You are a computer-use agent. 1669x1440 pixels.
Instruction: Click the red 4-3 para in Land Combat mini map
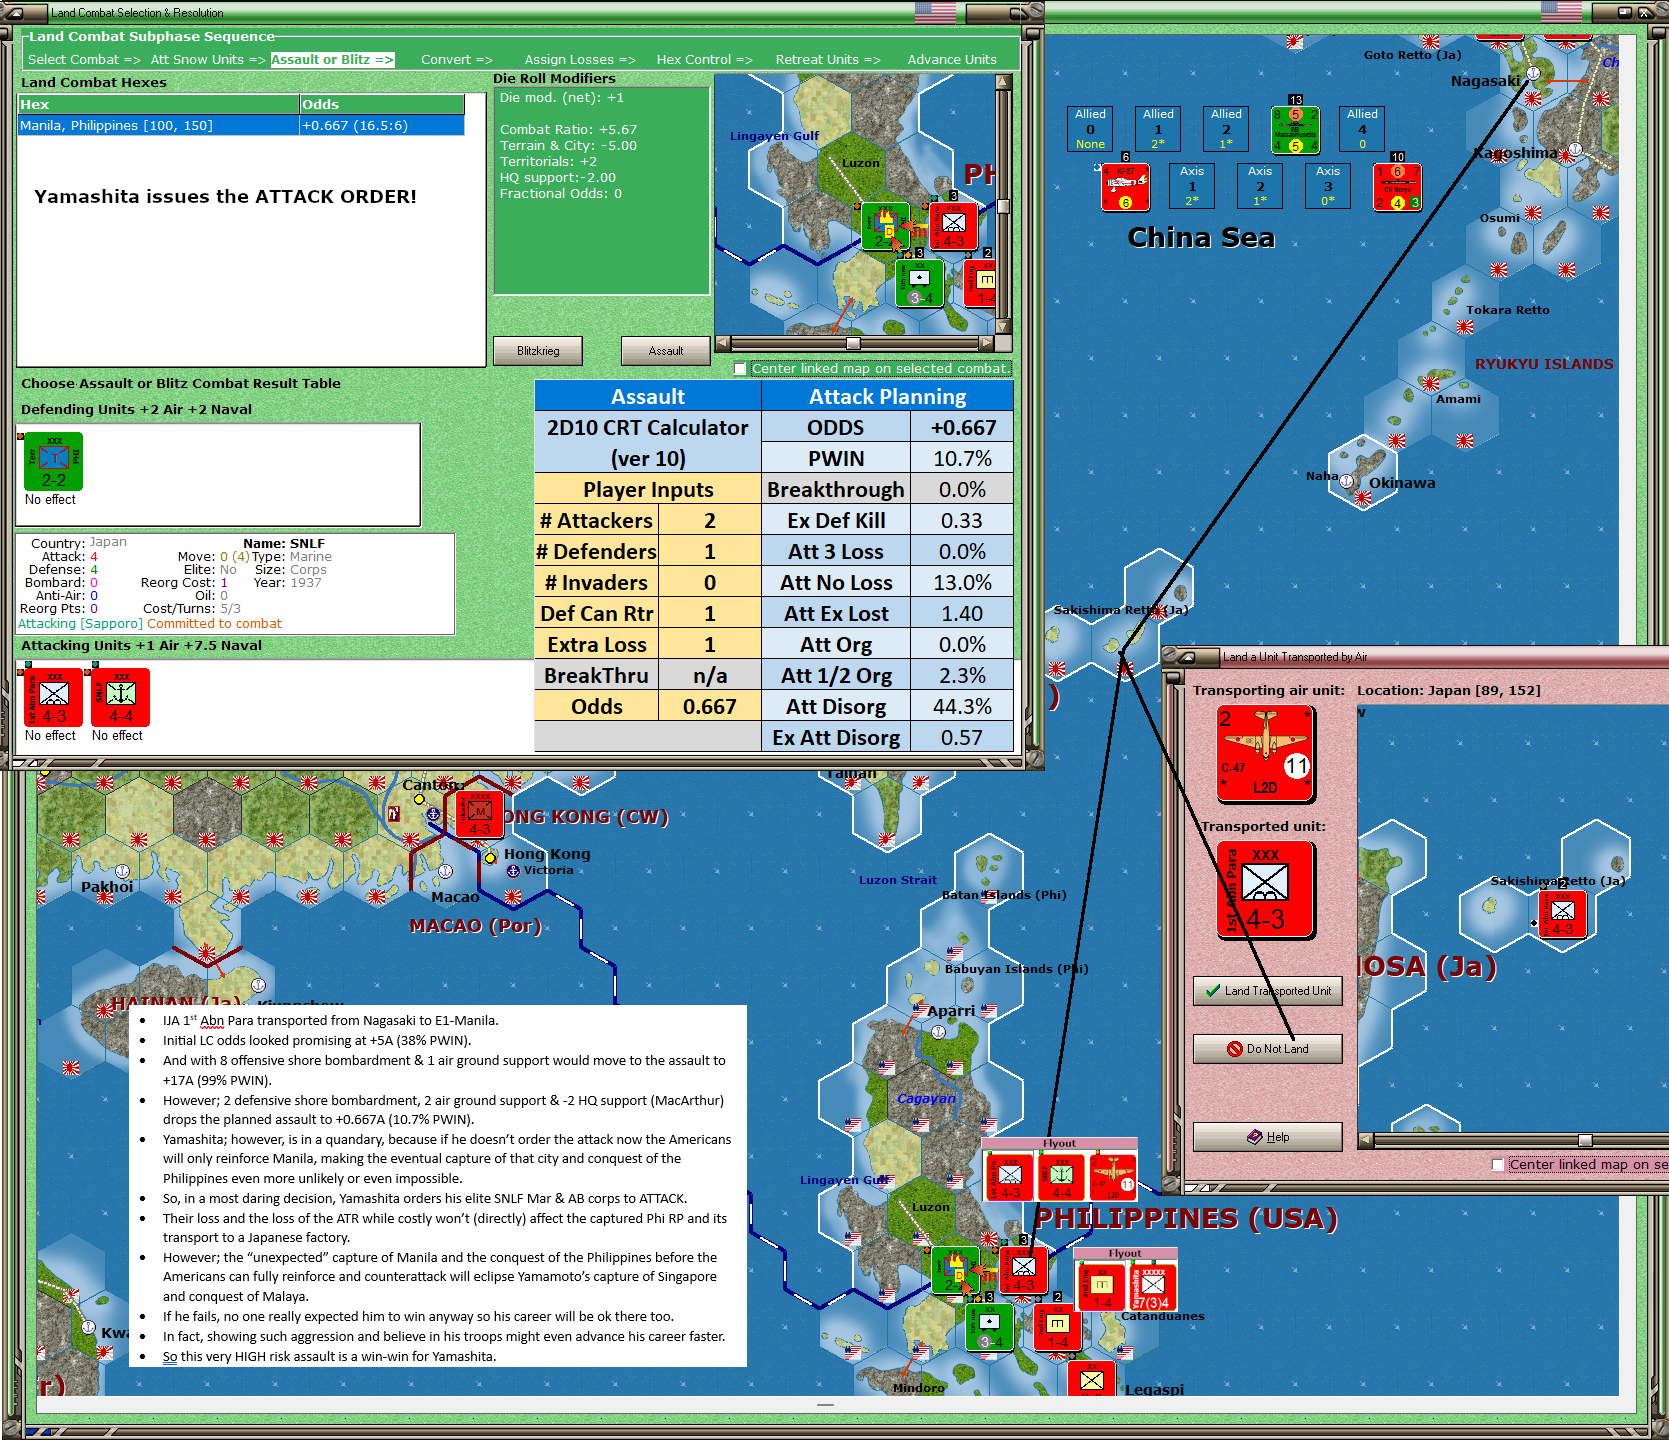pos(954,226)
